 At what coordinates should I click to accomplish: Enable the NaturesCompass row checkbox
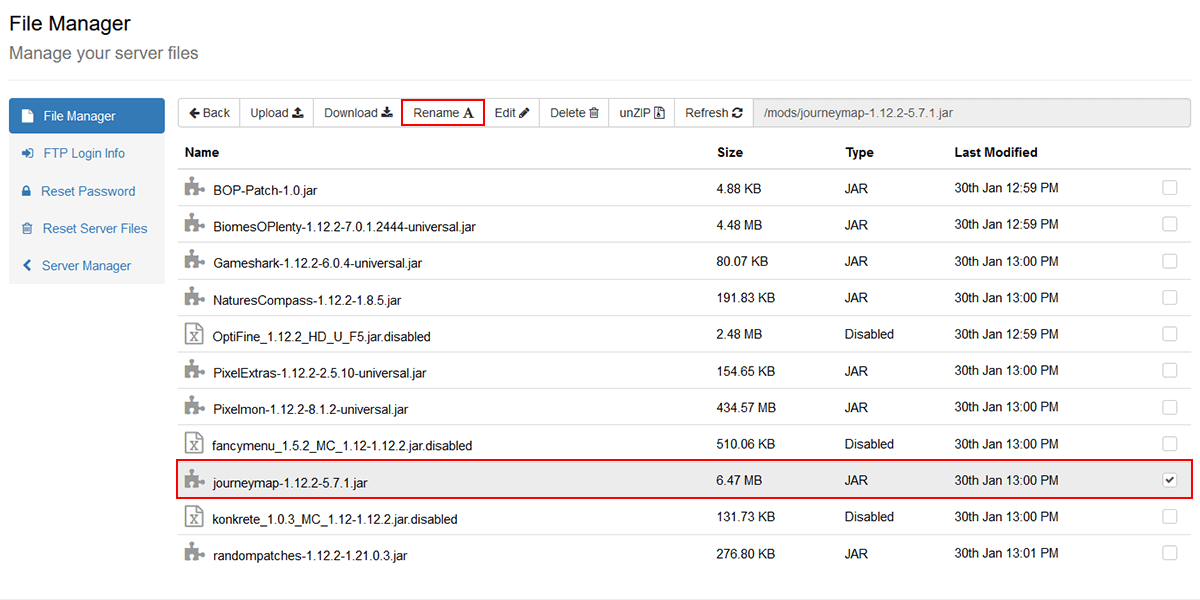click(1169, 297)
